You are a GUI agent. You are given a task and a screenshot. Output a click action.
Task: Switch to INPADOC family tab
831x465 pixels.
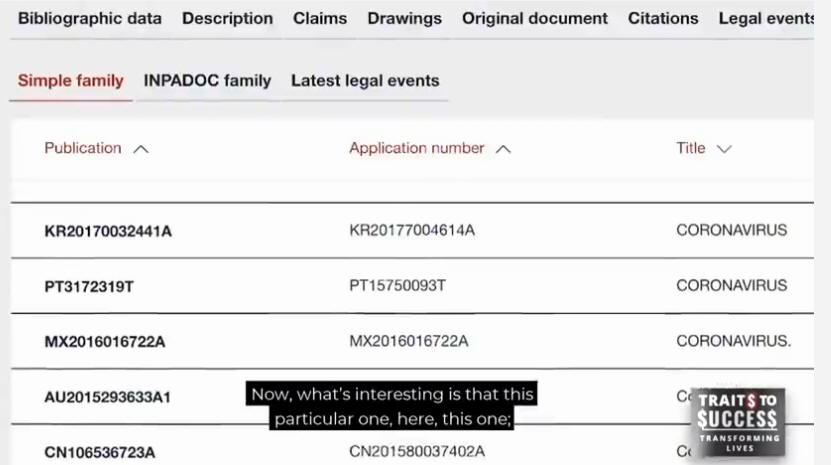207,81
